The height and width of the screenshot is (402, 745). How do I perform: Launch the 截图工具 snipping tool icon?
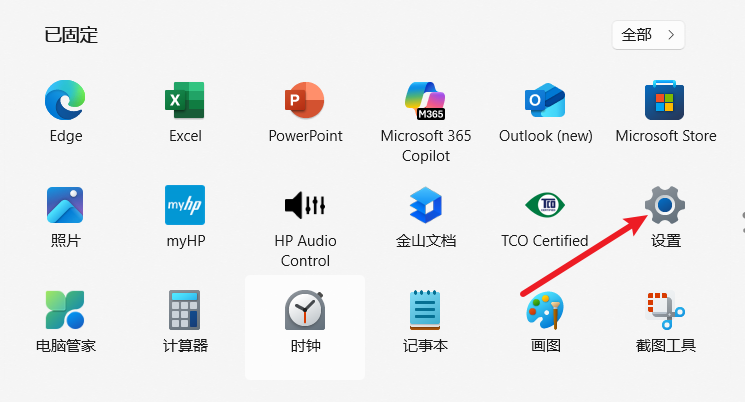coord(665,310)
